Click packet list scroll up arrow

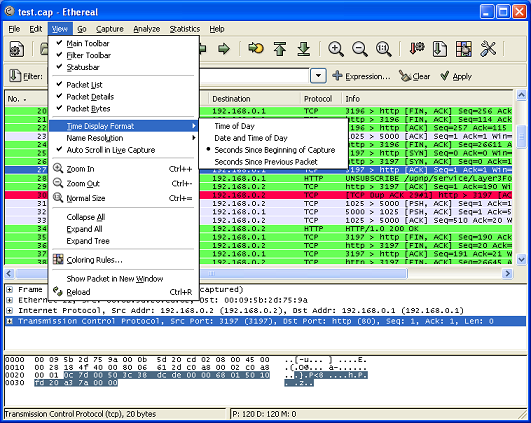click(521, 96)
